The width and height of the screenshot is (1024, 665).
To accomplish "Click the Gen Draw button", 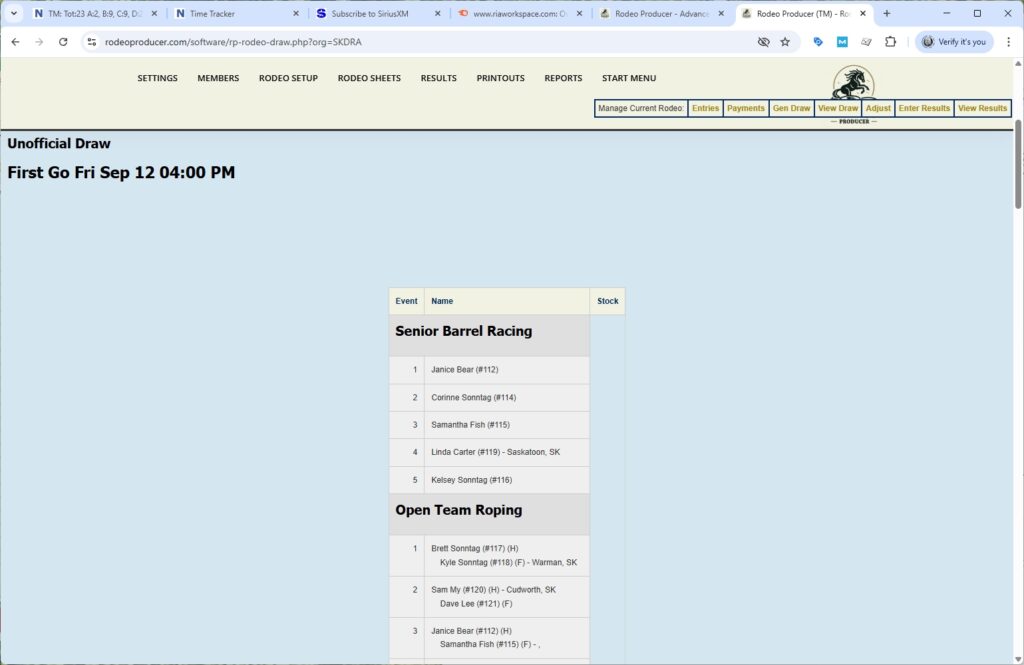I will pos(791,108).
